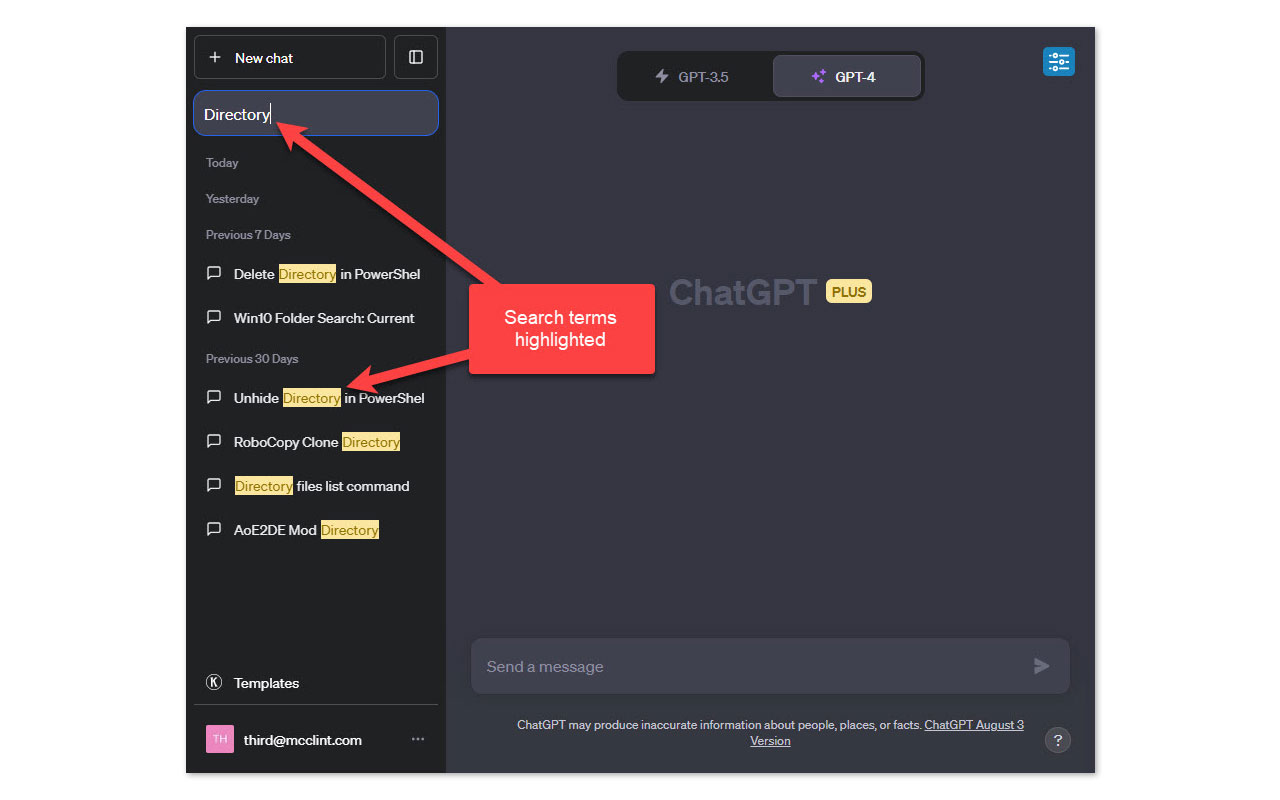The height and width of the screenshot is (800, 1280).
Task: Click the question mark help button
Action: (1058, 740)
